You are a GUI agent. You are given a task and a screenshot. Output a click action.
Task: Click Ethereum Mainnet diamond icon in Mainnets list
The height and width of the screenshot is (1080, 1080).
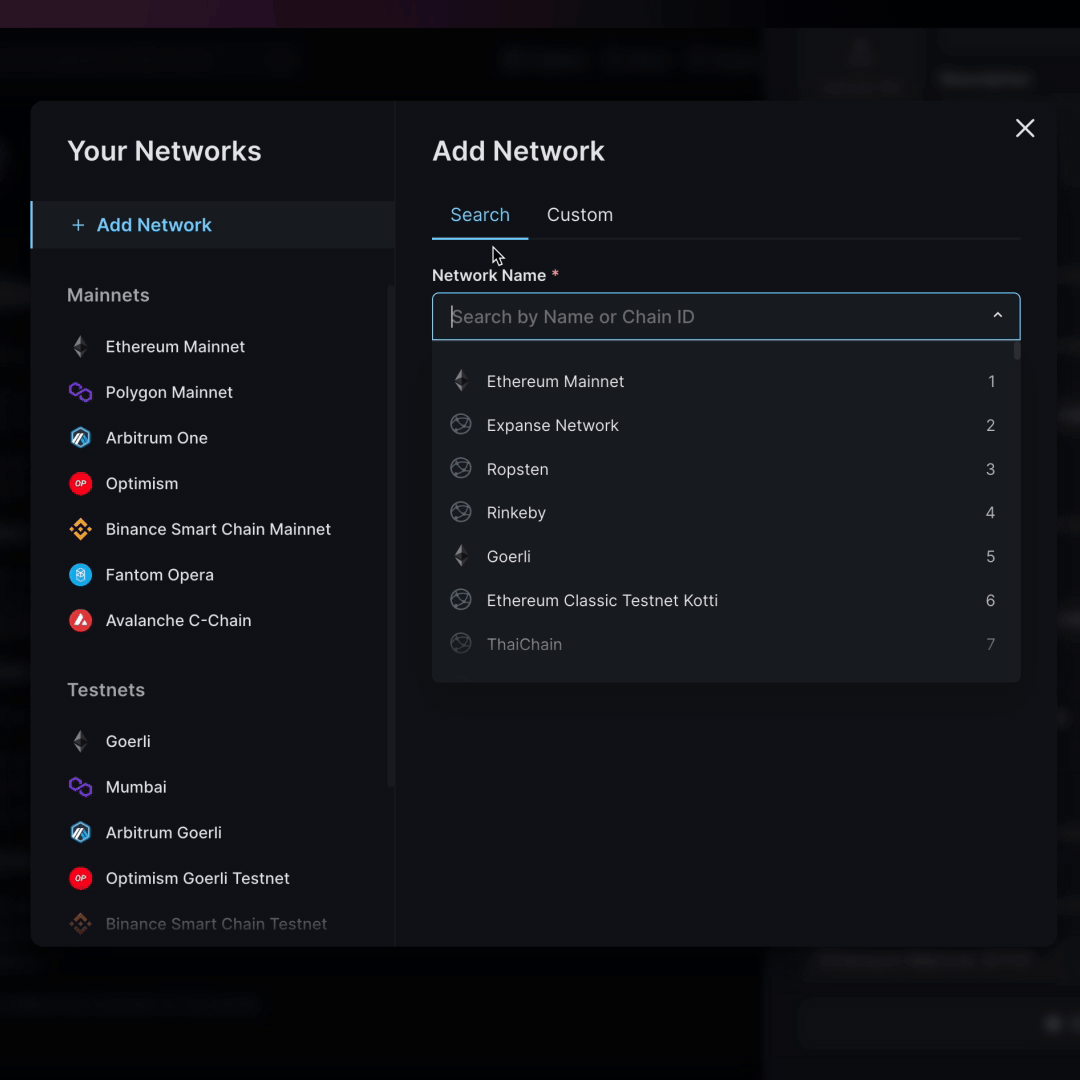81,346
